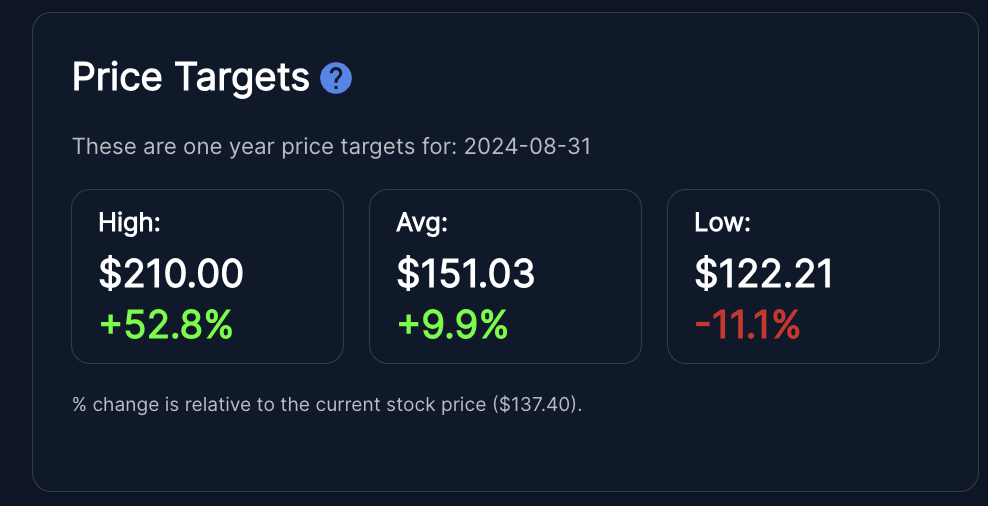Select the red -11.1% change
988x506 pixels.
click(x=747, y=325)
